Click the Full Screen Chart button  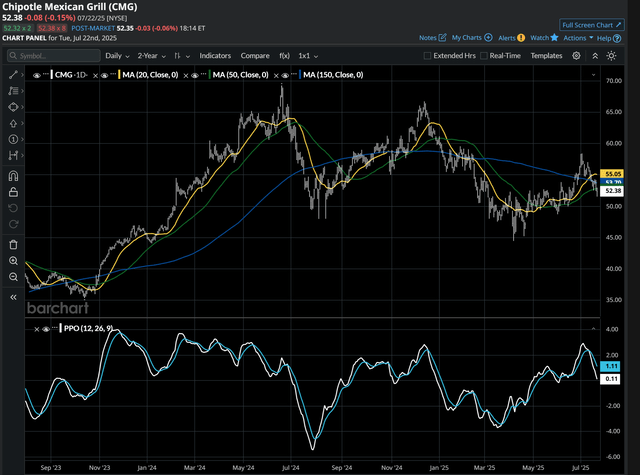tap(591, 25)
